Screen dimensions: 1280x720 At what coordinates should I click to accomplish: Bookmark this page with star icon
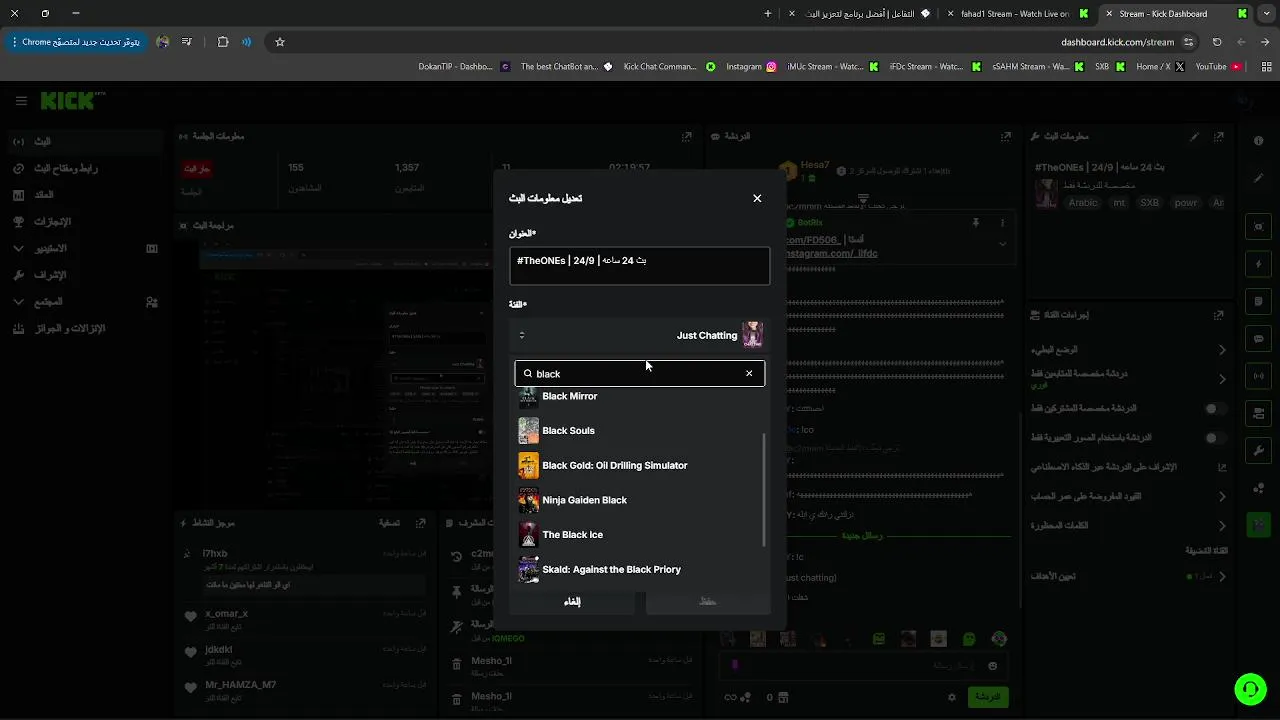[280, 42]
